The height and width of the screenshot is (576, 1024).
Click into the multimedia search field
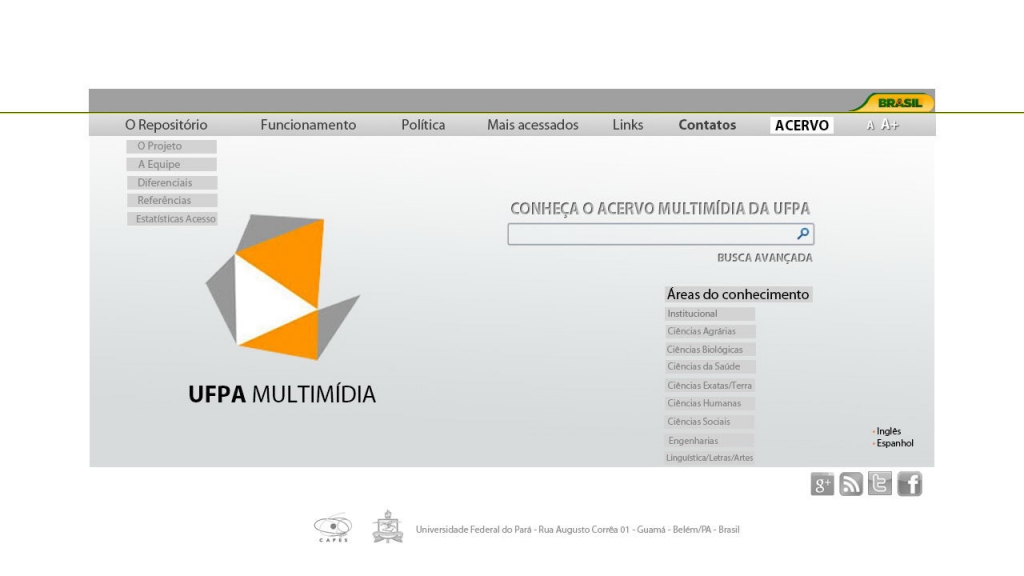click(661, 234)
